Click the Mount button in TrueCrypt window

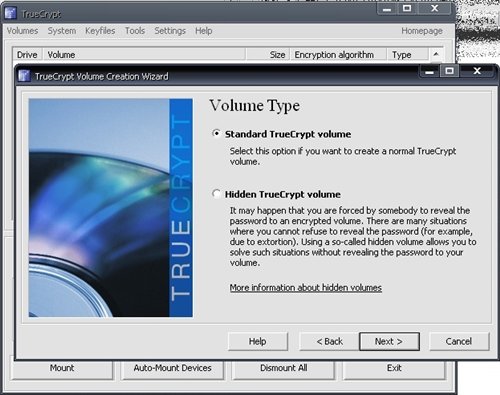pos(62,369)
